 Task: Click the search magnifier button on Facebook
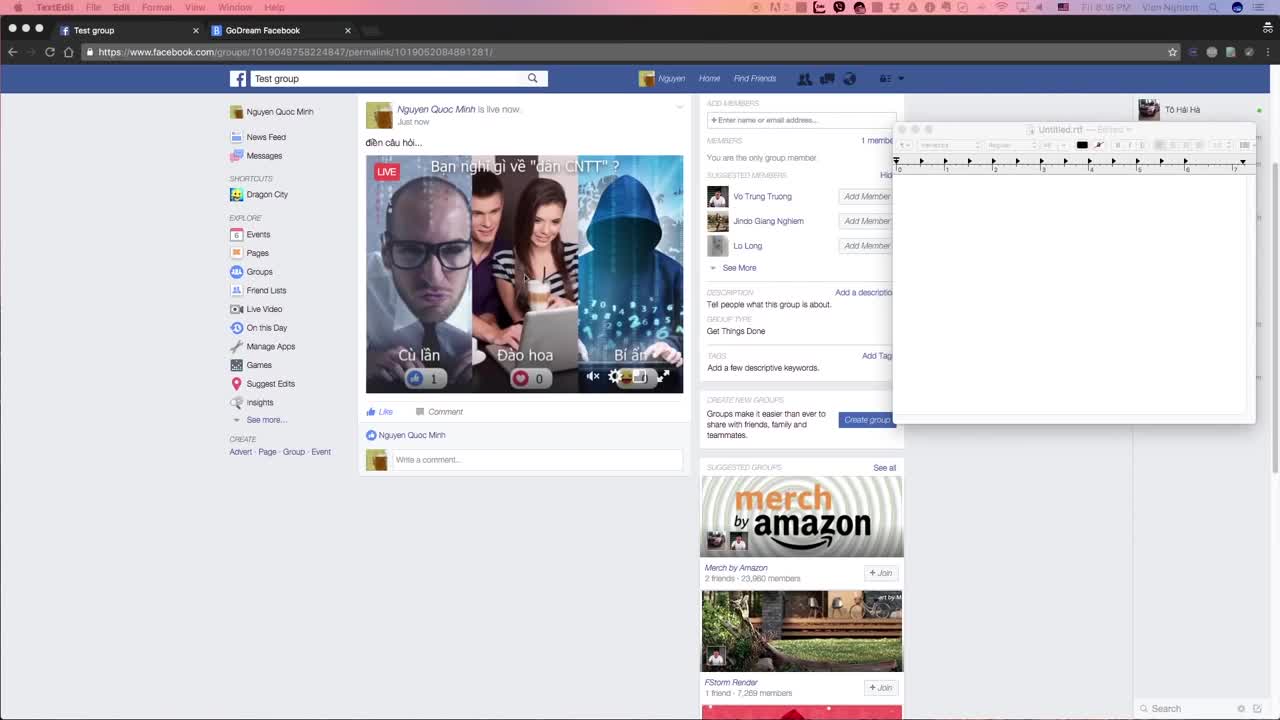click(x=533, y=78)
